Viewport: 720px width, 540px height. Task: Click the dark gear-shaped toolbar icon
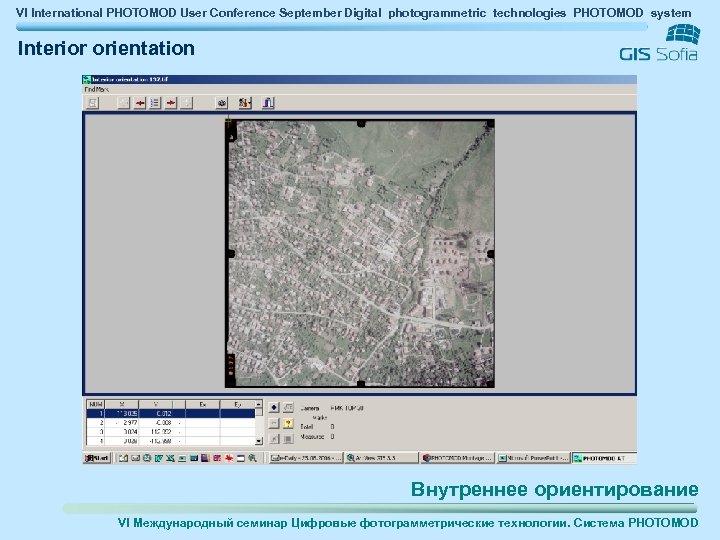(x=222, y=103)
